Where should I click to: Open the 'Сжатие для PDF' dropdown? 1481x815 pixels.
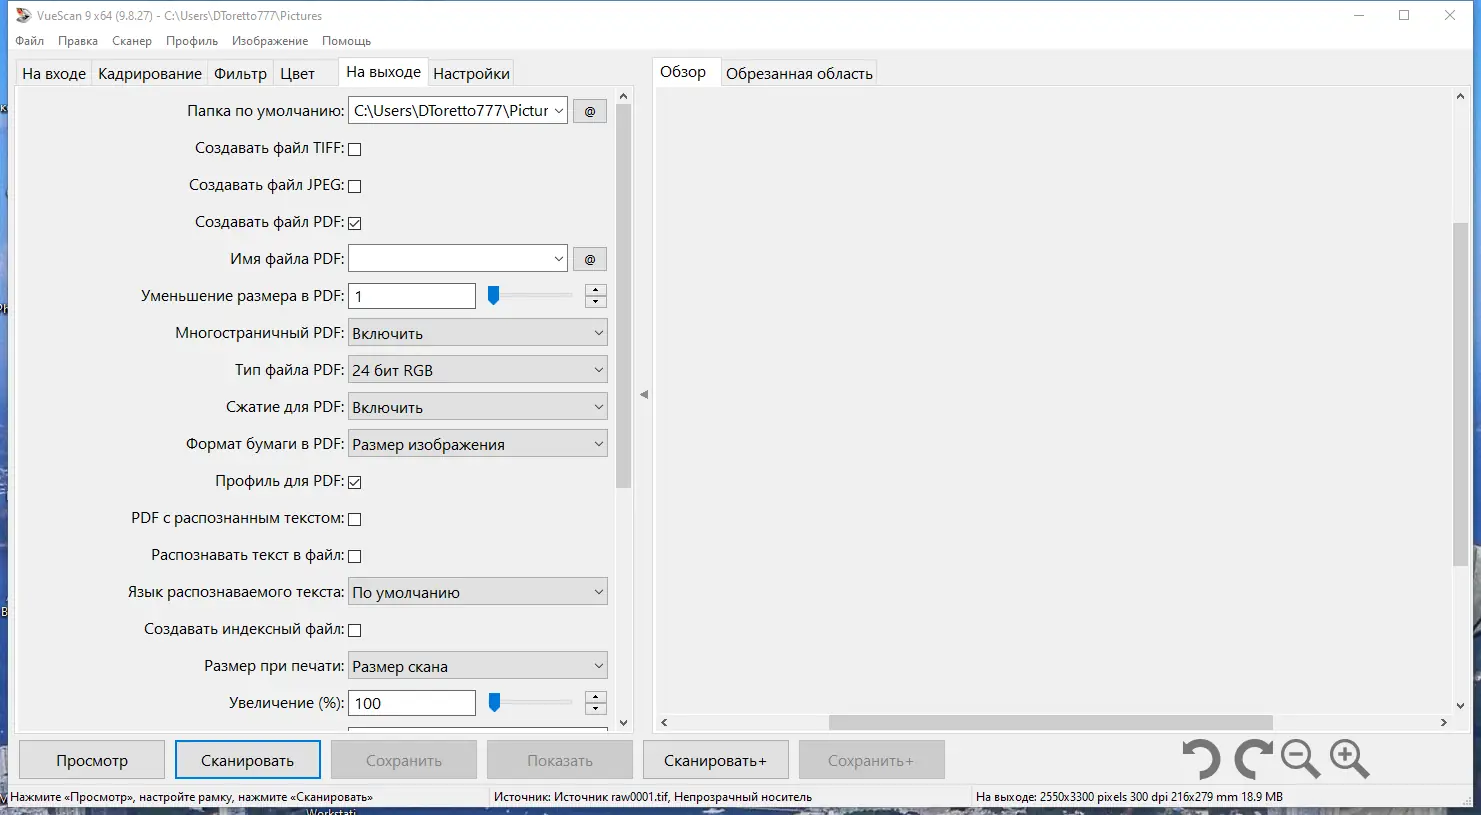pyautogui.click(x=478, y=407)
